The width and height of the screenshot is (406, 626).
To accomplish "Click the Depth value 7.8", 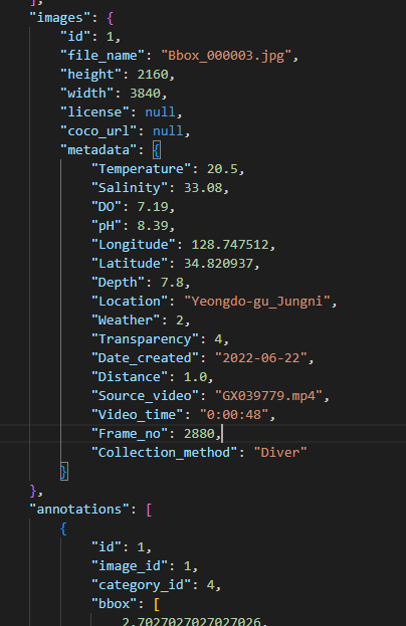I will [172, 282].
